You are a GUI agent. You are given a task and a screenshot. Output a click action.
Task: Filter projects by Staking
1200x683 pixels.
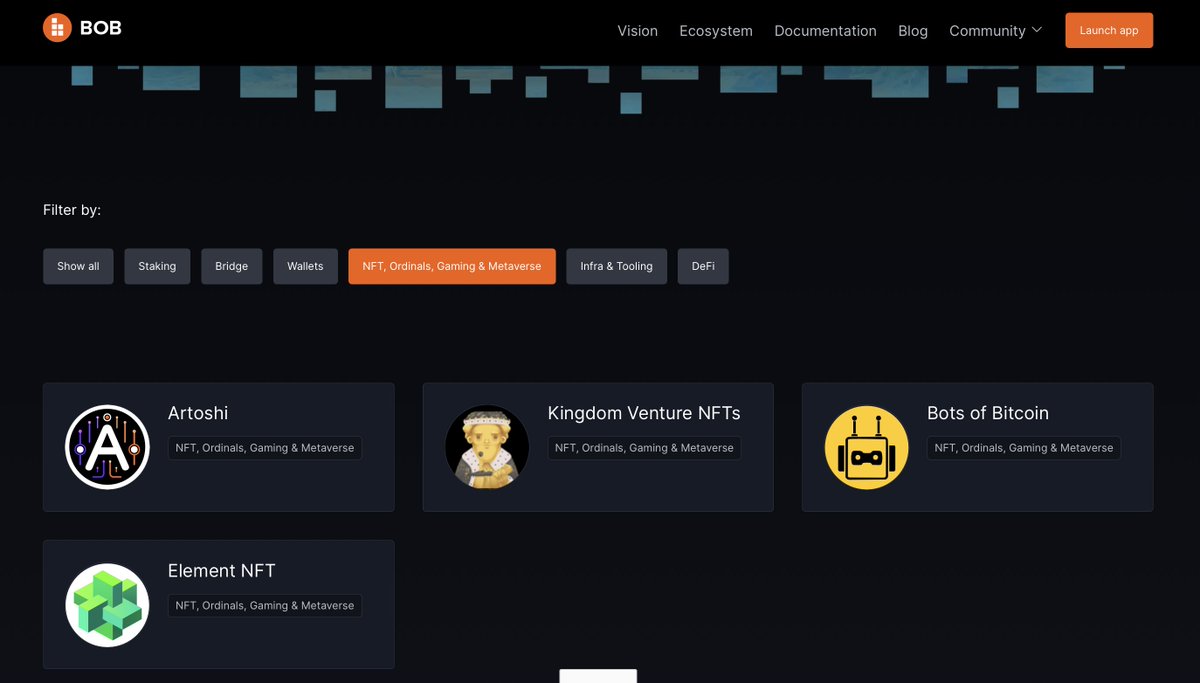[x=157, y=266]
